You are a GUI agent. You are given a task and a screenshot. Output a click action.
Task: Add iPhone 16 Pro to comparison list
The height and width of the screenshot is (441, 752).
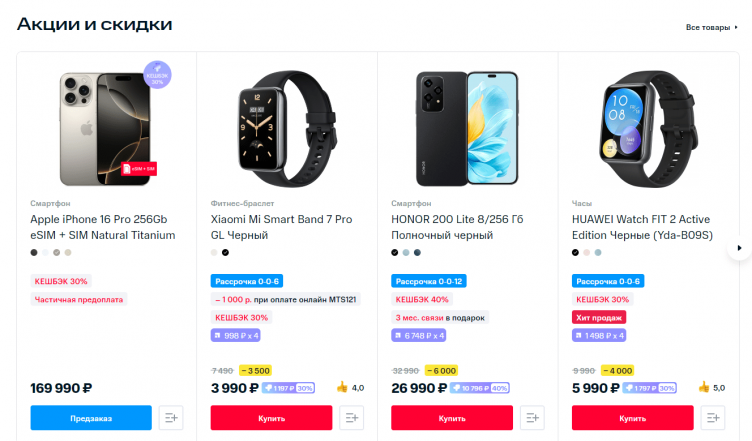[x=171, y=418]
